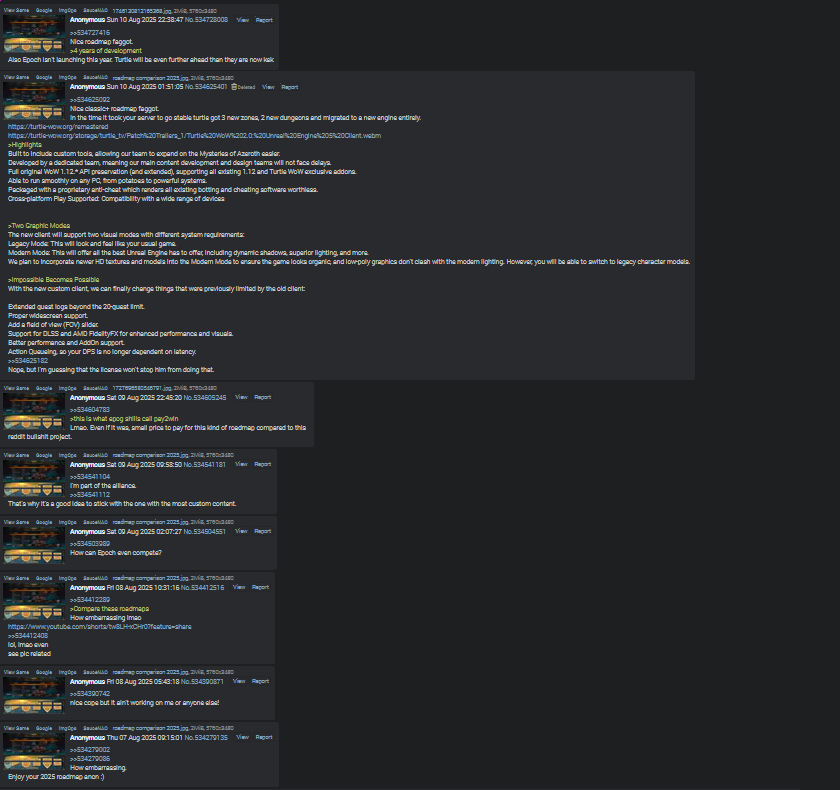Open the Unreal Engine Client.webm link

click(x=194, y=136)
